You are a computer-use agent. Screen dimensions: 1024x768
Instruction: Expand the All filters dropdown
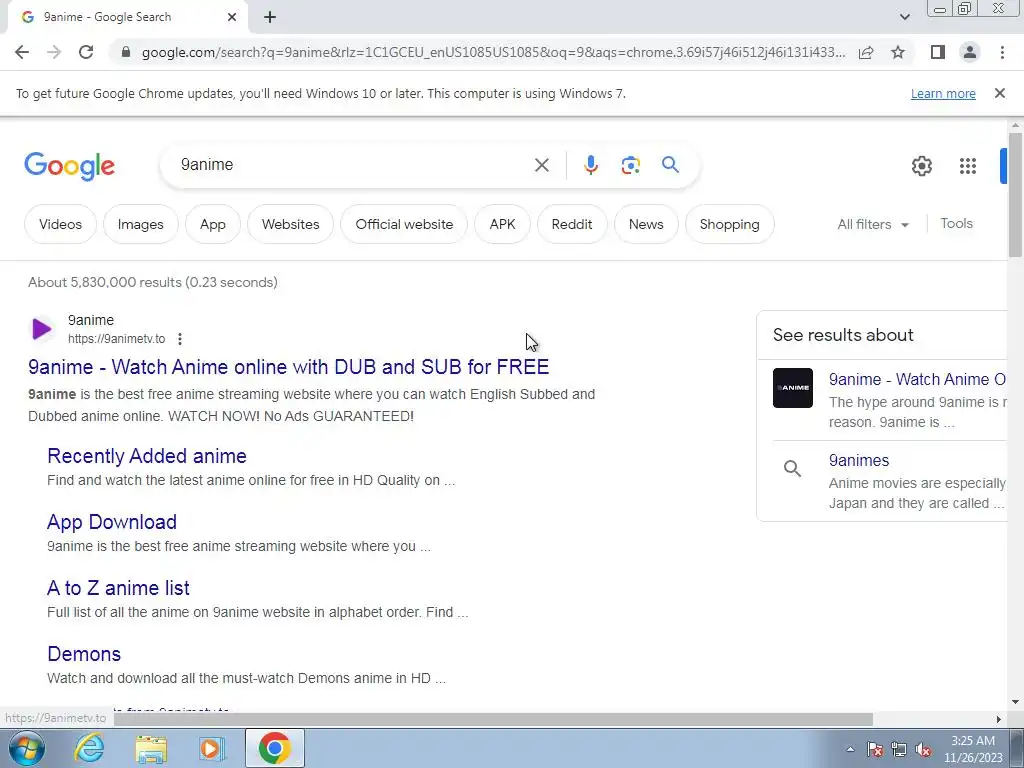coord(873,224)
